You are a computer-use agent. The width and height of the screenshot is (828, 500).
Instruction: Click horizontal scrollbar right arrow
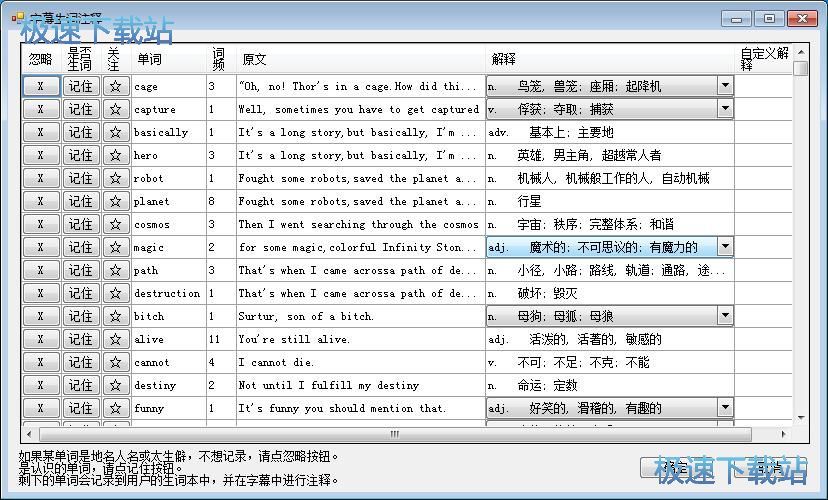(x=784, y=434)
